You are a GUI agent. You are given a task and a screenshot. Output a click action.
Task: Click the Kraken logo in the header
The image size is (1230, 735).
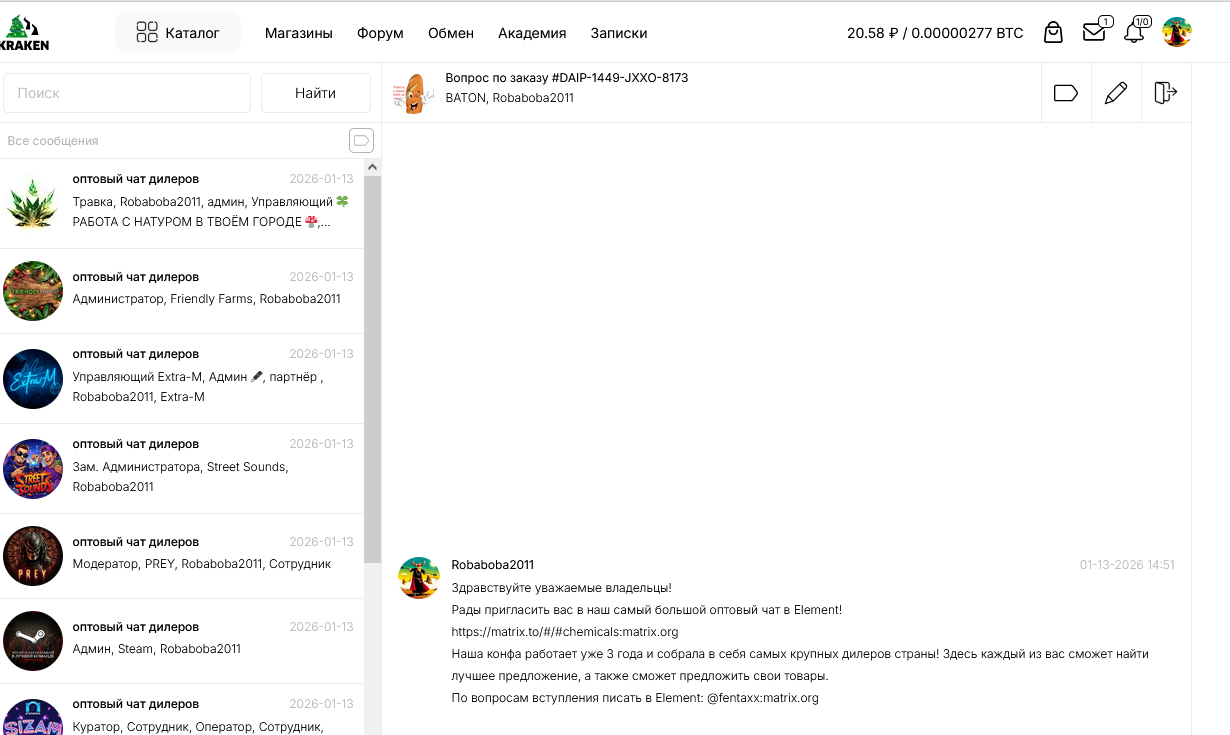tap(26, 33)
